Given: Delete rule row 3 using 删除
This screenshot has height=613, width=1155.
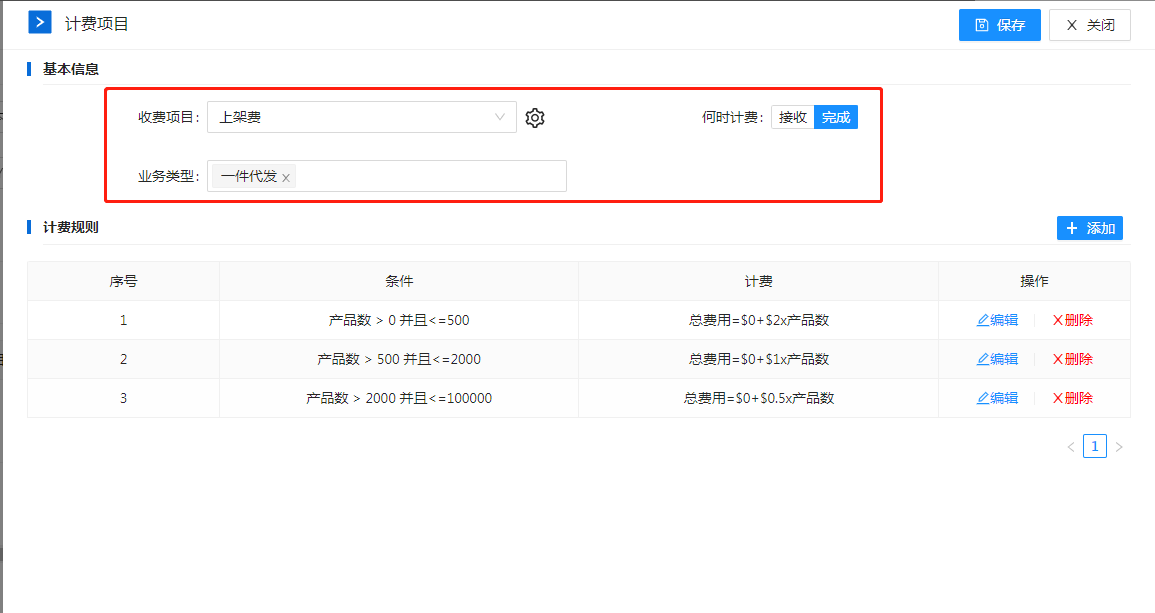Looking at the screenshot, I should (1072, 398).
